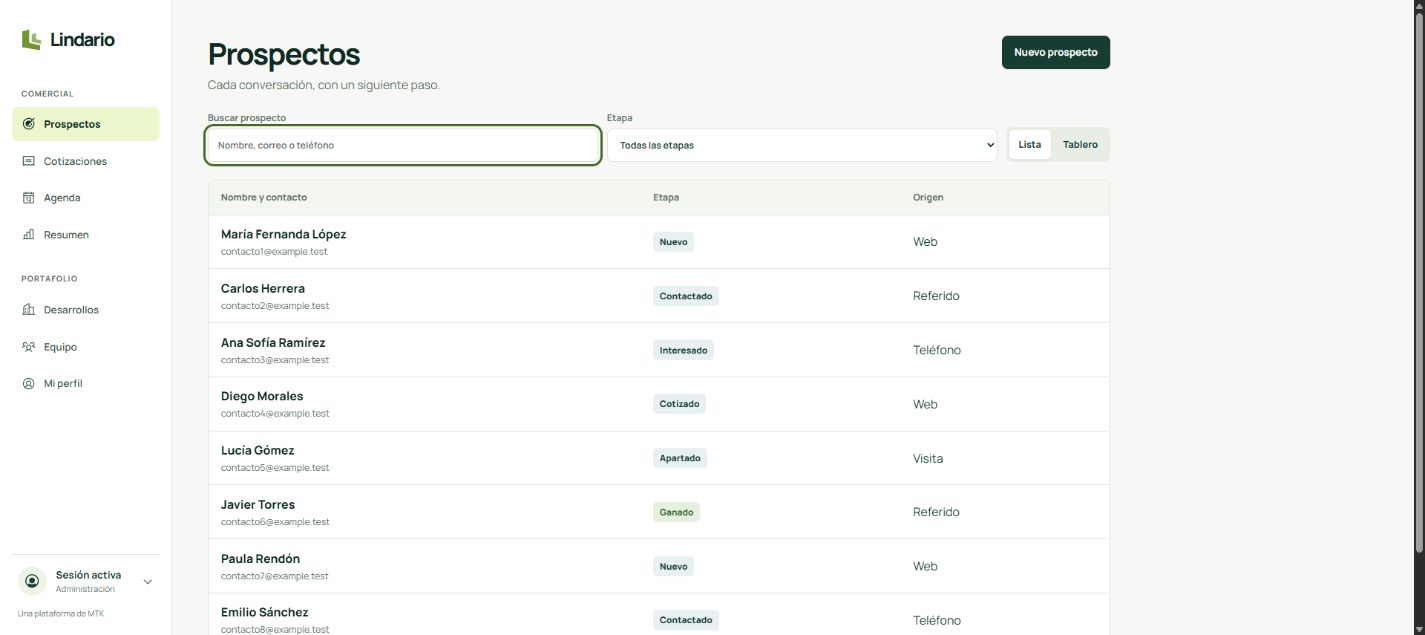The image size is (1425, 635).
Task: Expand the Sesión activa account menu chevron
Action: pyautogui.click(x=148, y=581)
